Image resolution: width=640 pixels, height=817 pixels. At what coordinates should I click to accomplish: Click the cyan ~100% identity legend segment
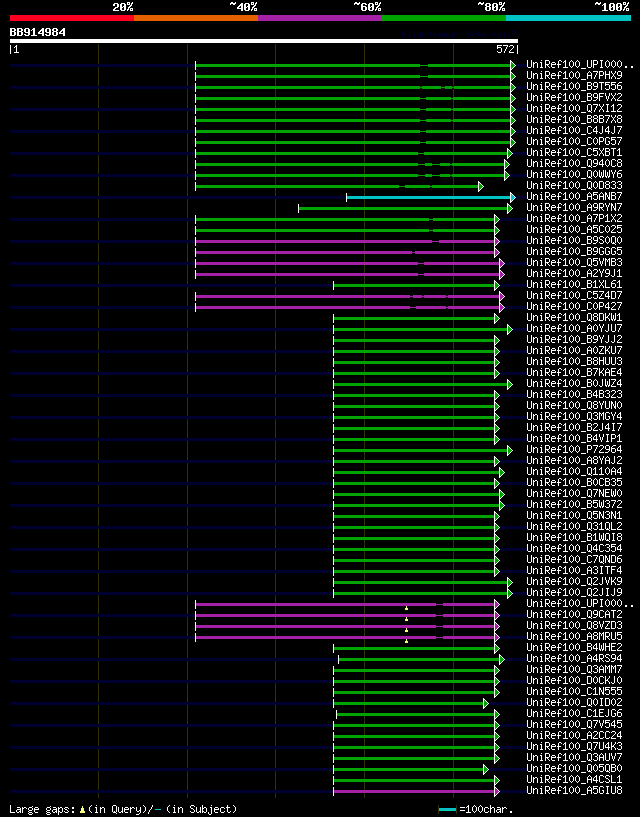568,18
